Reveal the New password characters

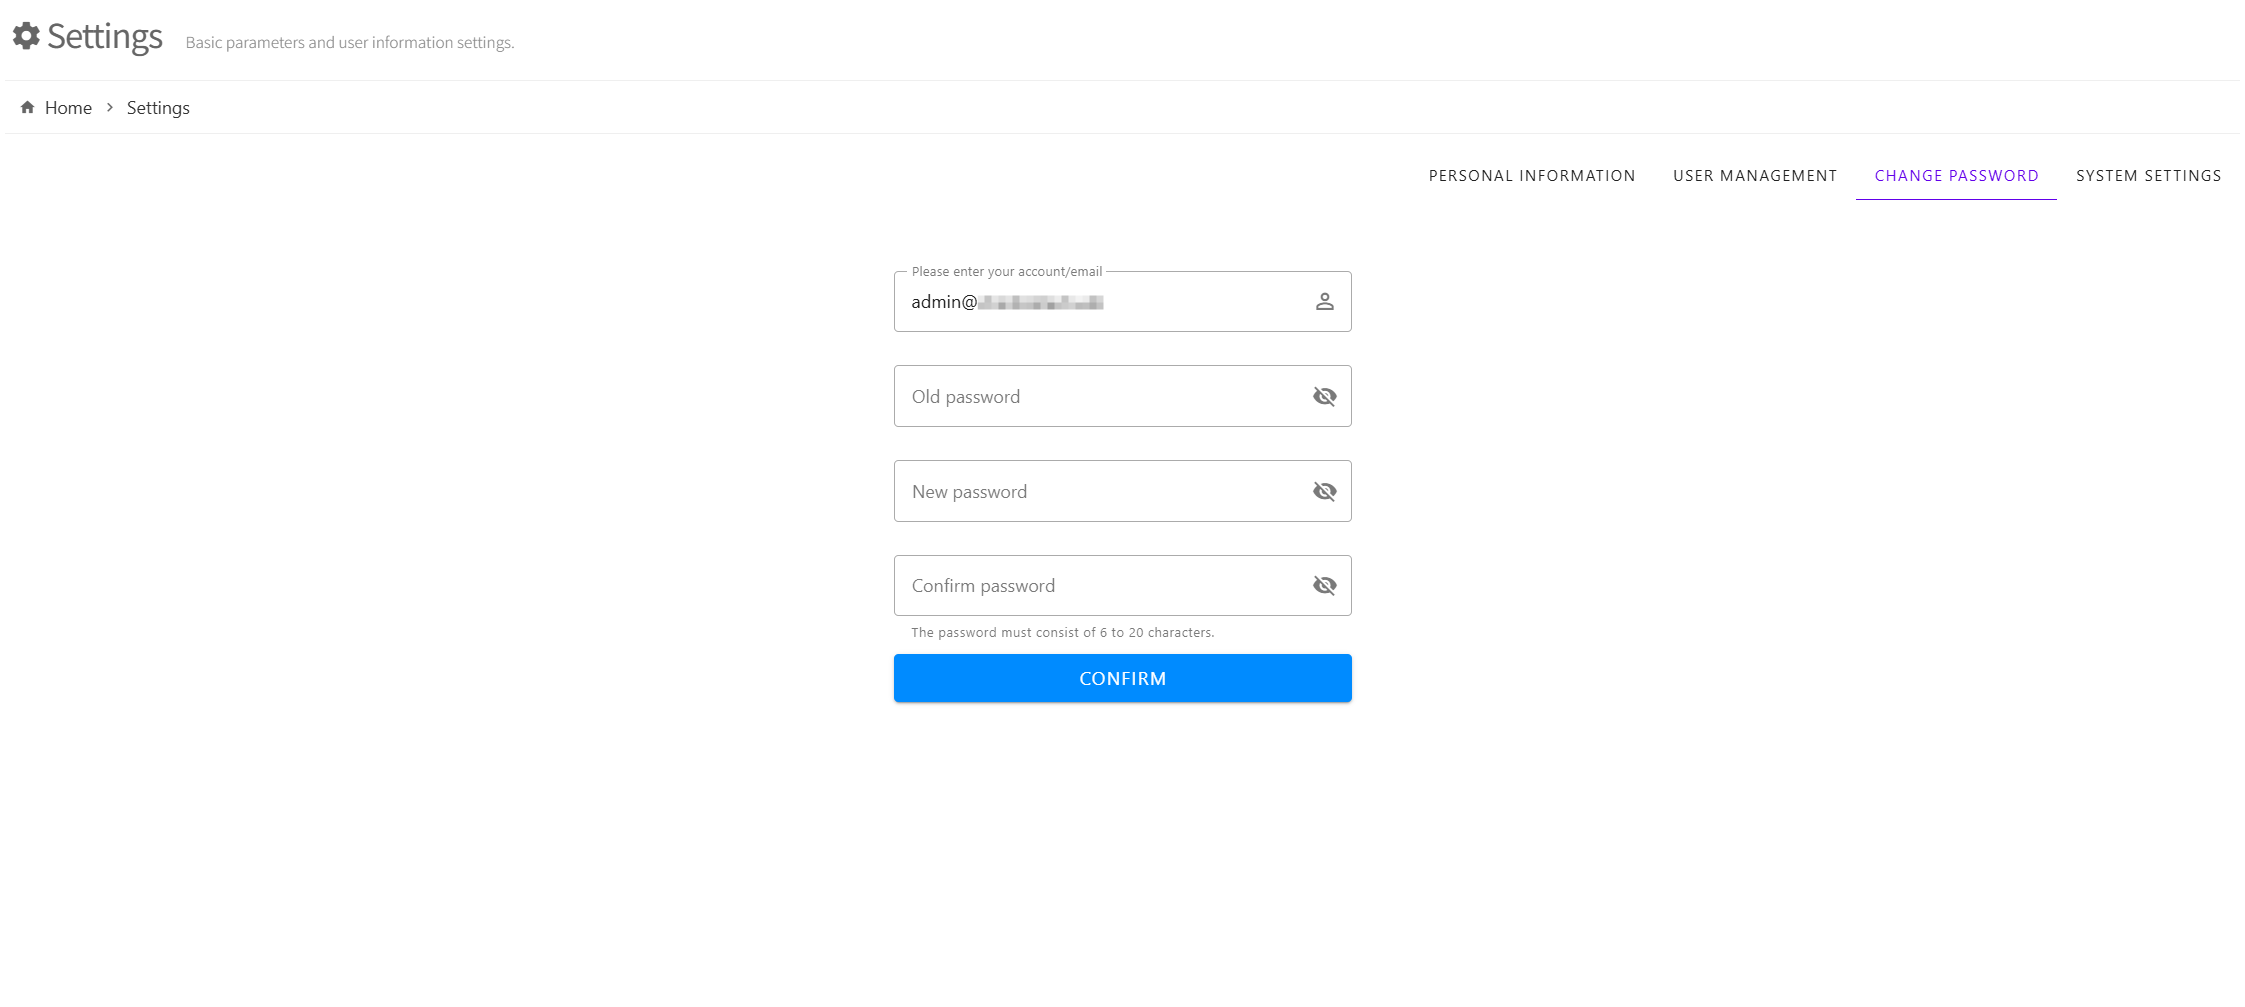click(x=1324, y=491)
